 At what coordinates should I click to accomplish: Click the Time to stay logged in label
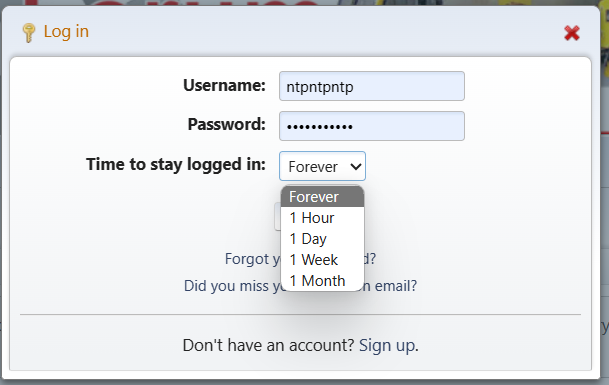176,164
